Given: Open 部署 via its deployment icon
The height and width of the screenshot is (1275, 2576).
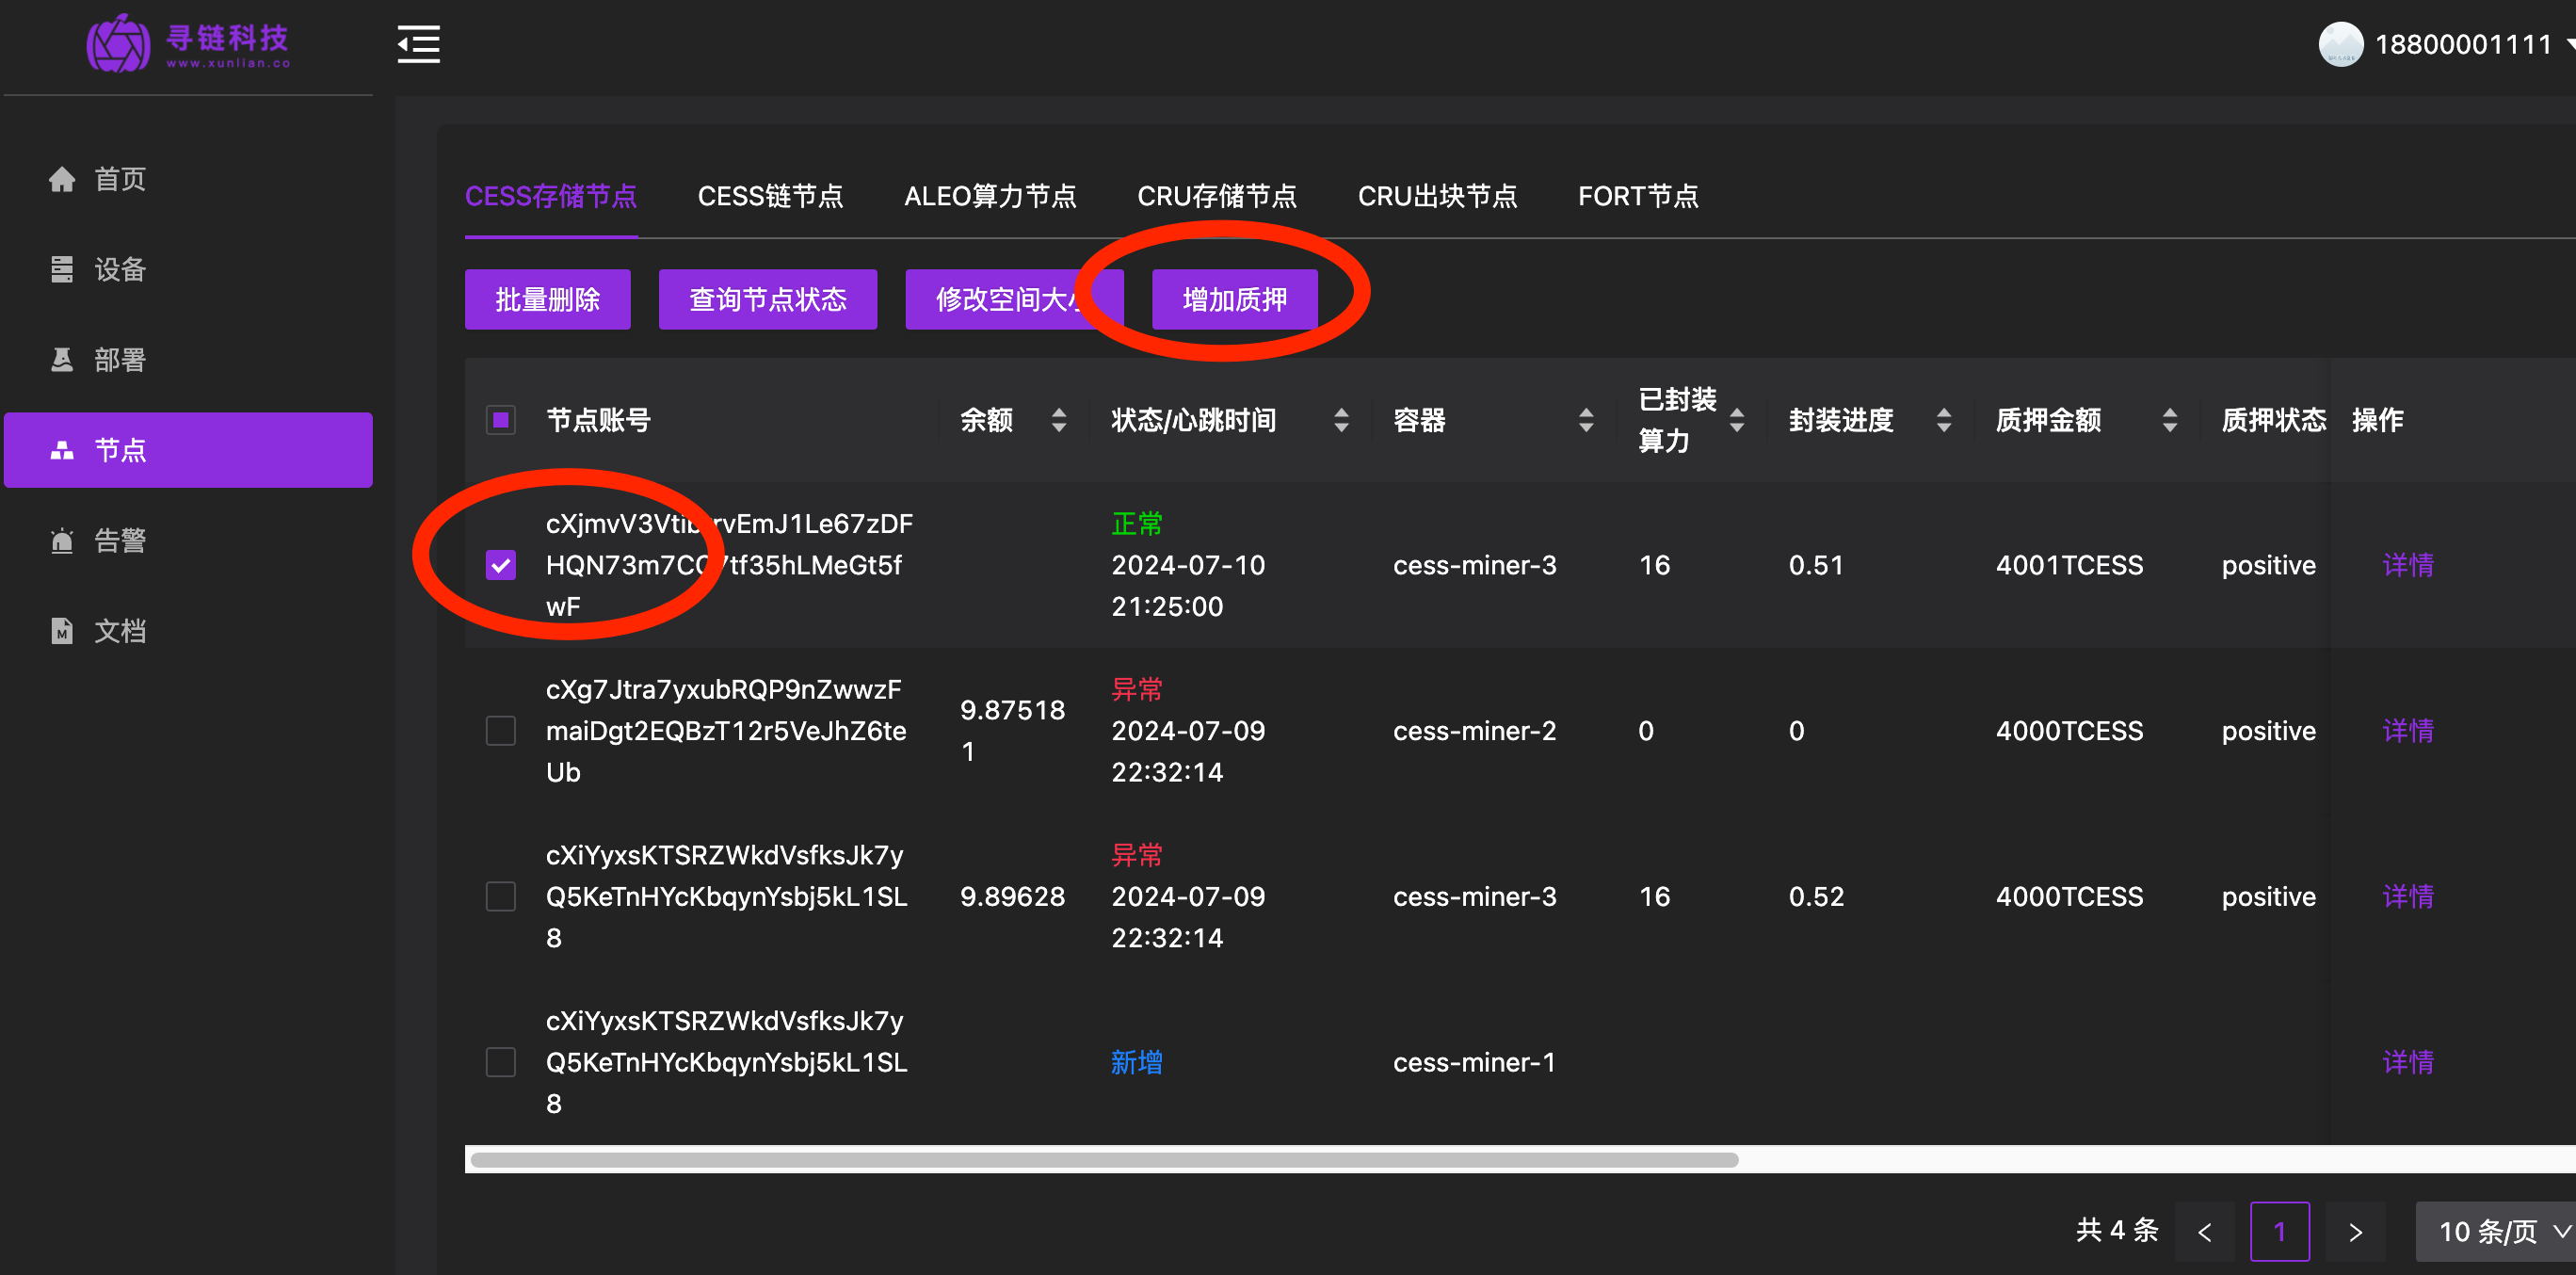Looking at the screenshot, I should pos(62,360).
